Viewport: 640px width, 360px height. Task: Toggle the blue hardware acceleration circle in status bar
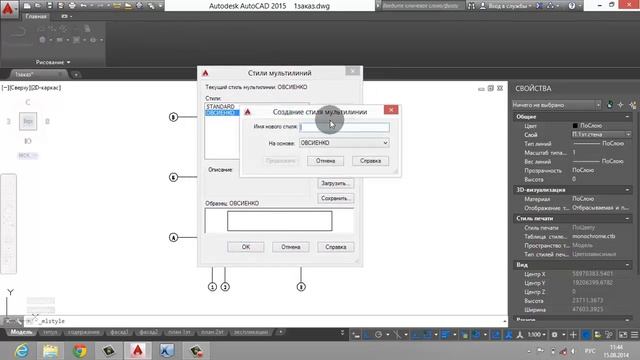[586, 335]
